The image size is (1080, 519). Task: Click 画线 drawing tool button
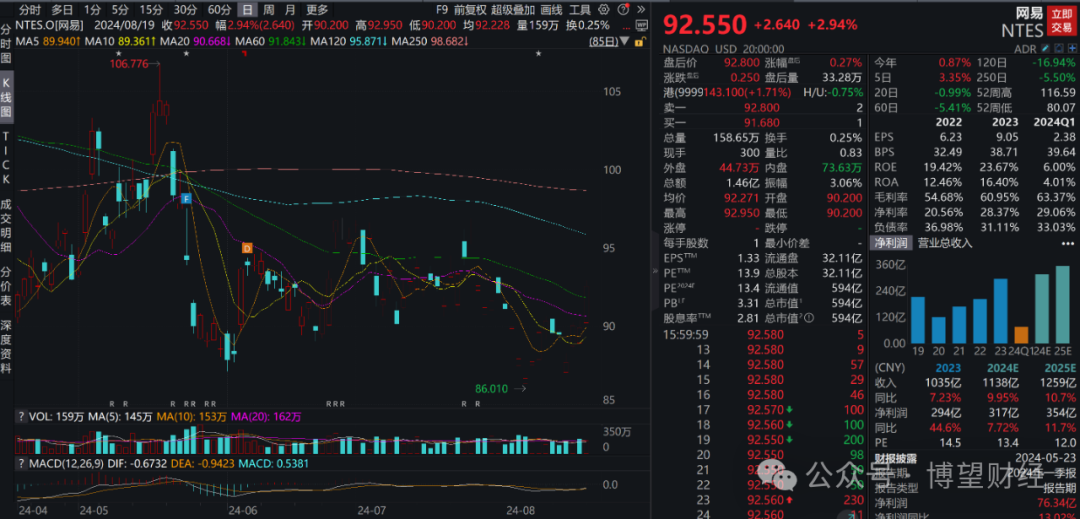[x=552, y=10]
